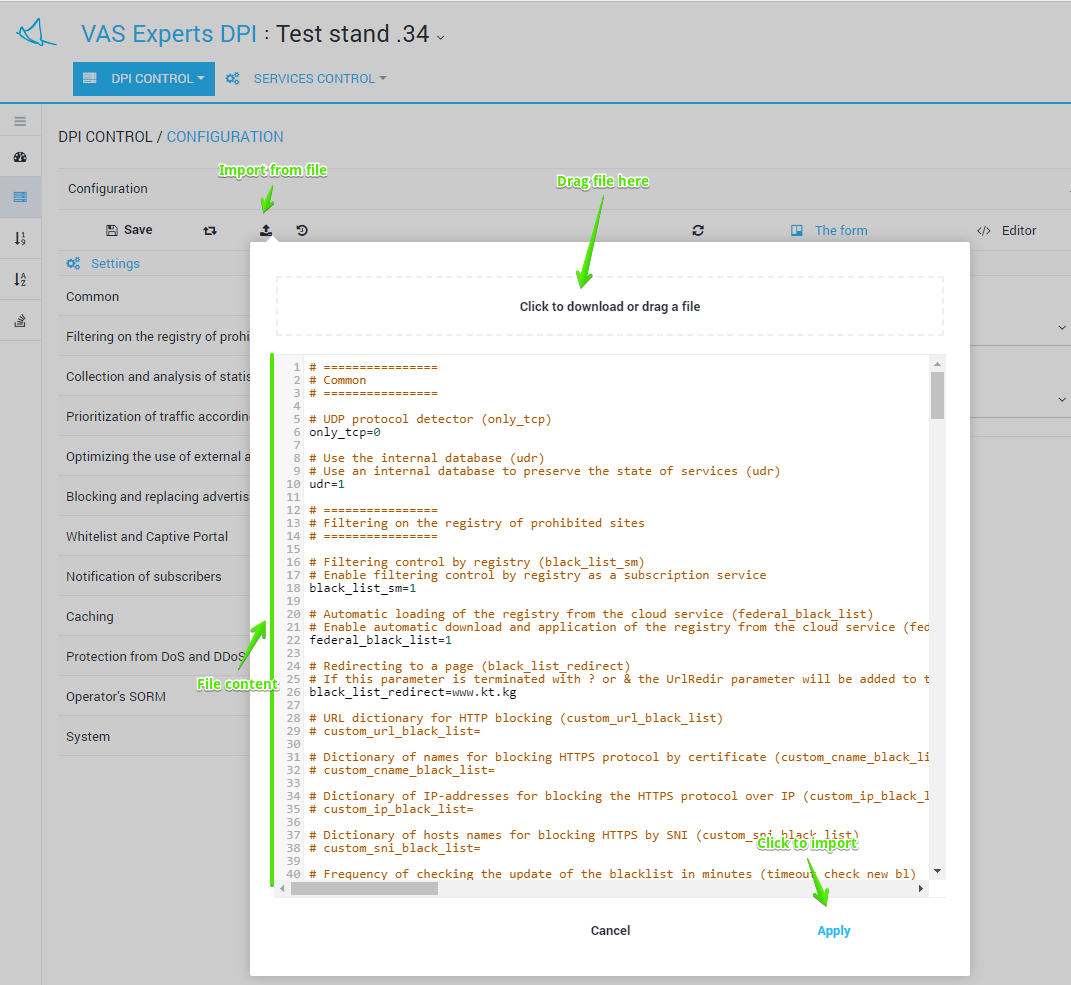Screen dimensions: 1071x985
Task: Click the history clock icon in toolbar
Action: pyautogui.click(x=302, y=230)
